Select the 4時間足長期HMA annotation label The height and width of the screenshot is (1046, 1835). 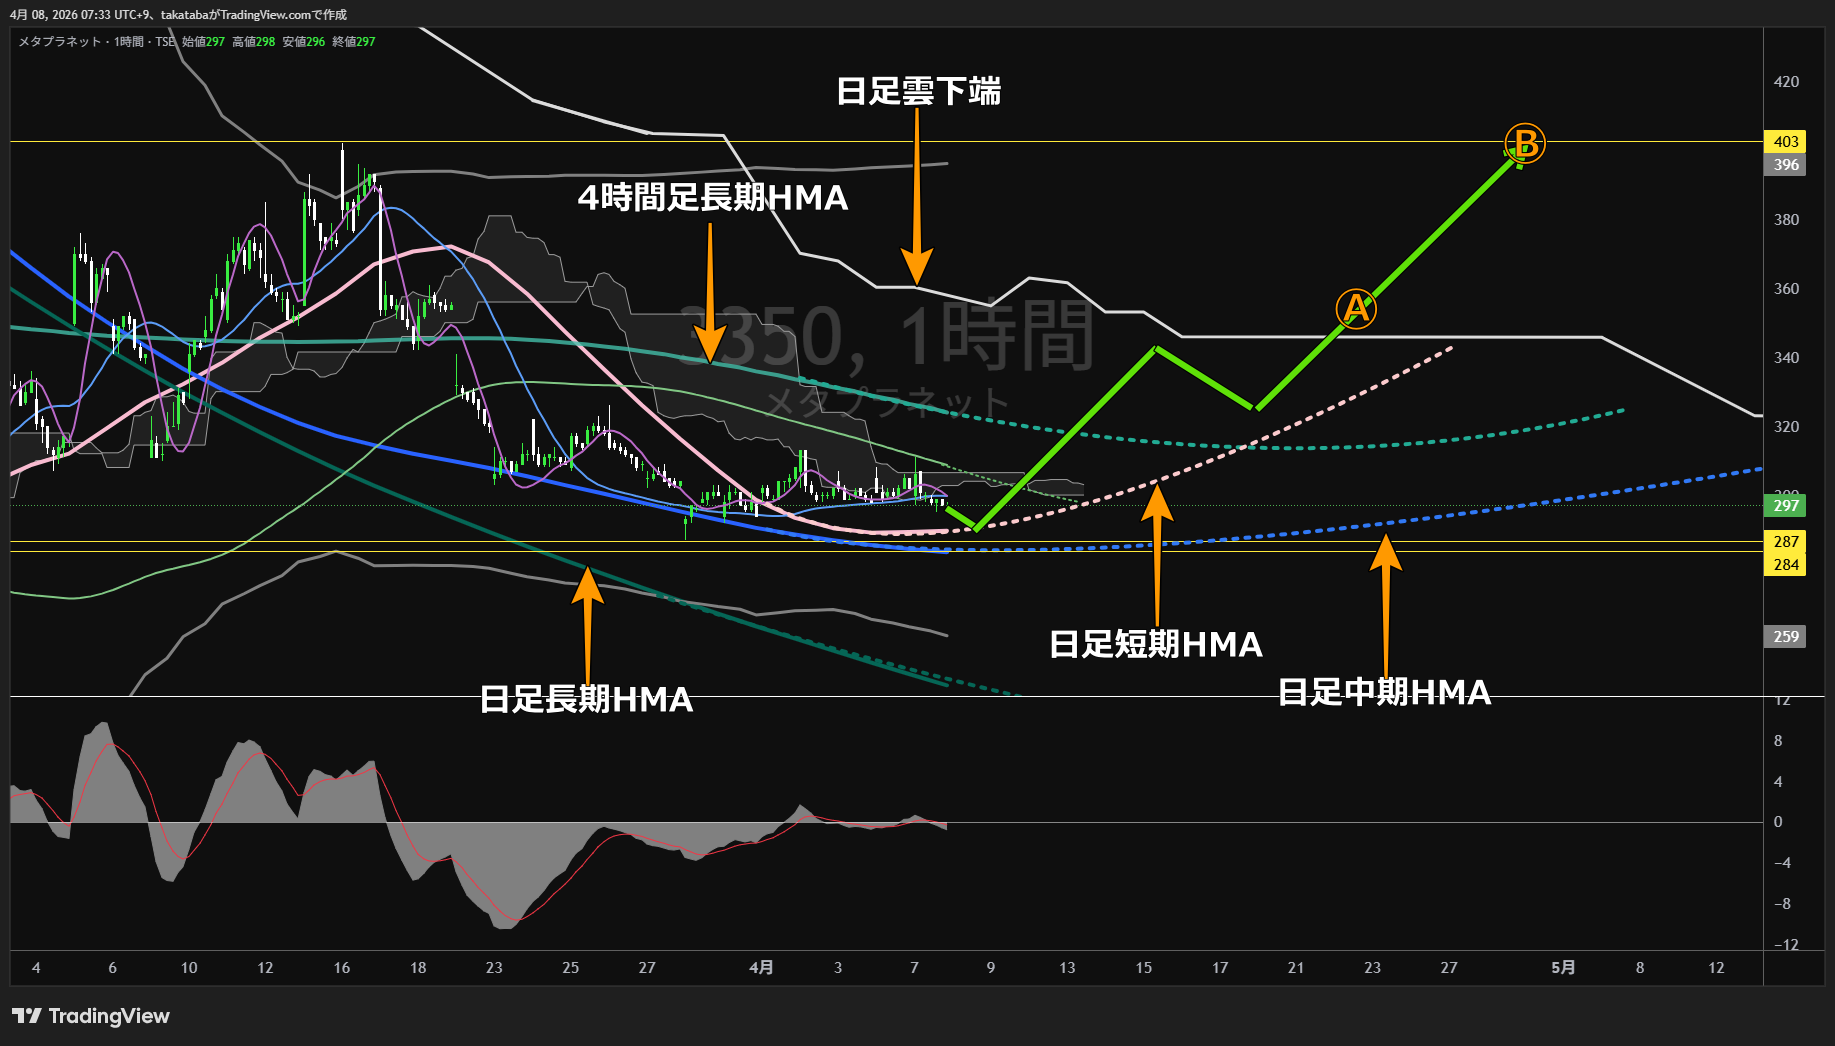[x=713, y=198]
